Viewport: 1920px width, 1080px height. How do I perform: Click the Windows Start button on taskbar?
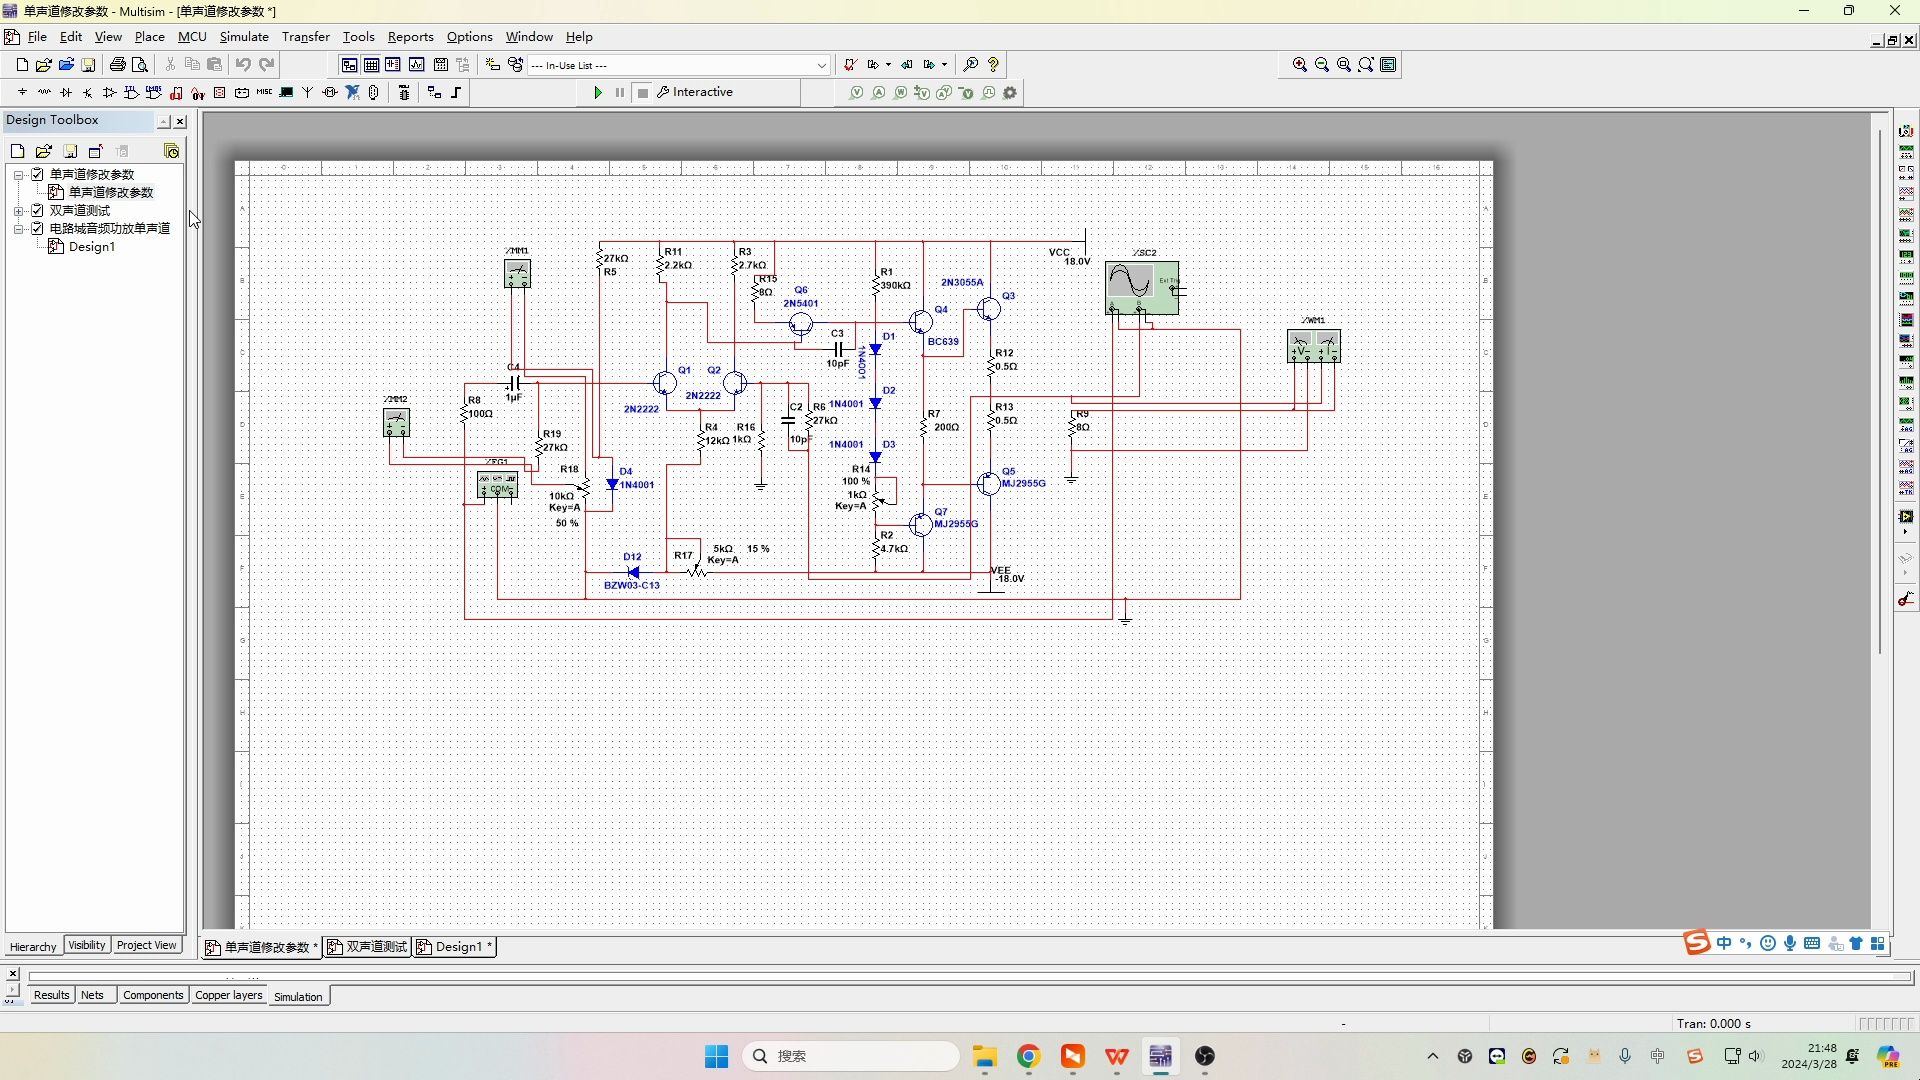716,1056
